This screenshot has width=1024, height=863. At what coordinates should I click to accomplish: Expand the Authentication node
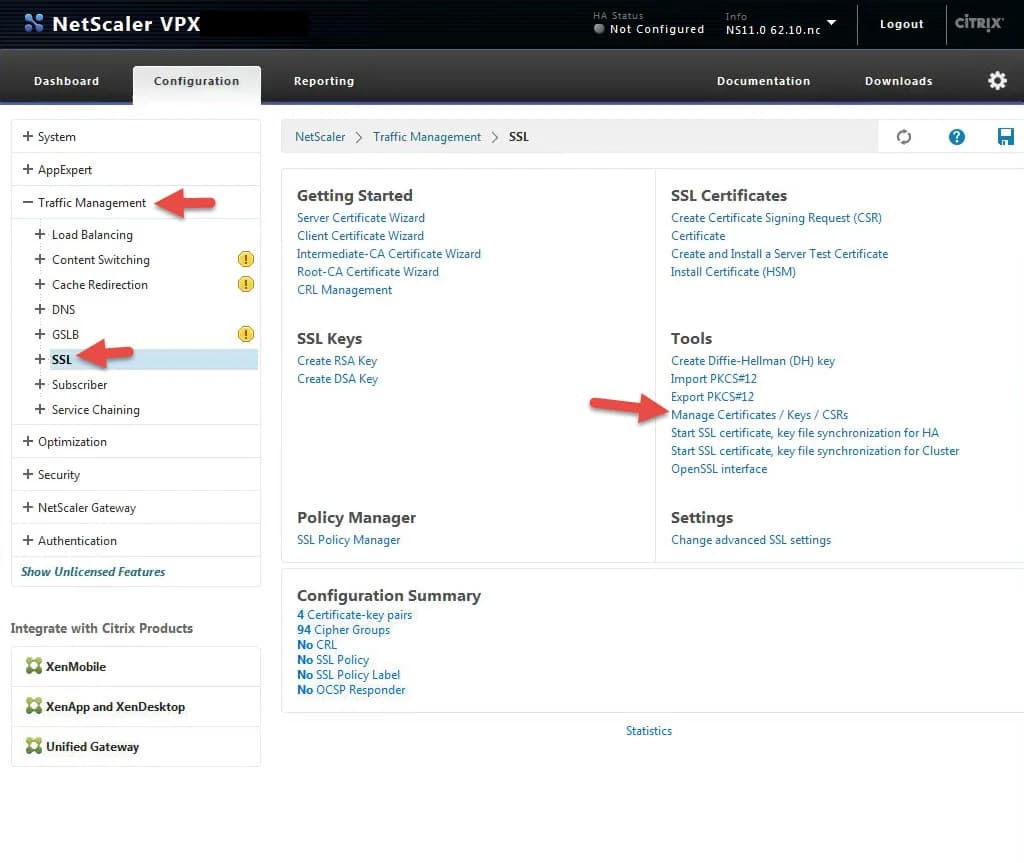[27, 540]
